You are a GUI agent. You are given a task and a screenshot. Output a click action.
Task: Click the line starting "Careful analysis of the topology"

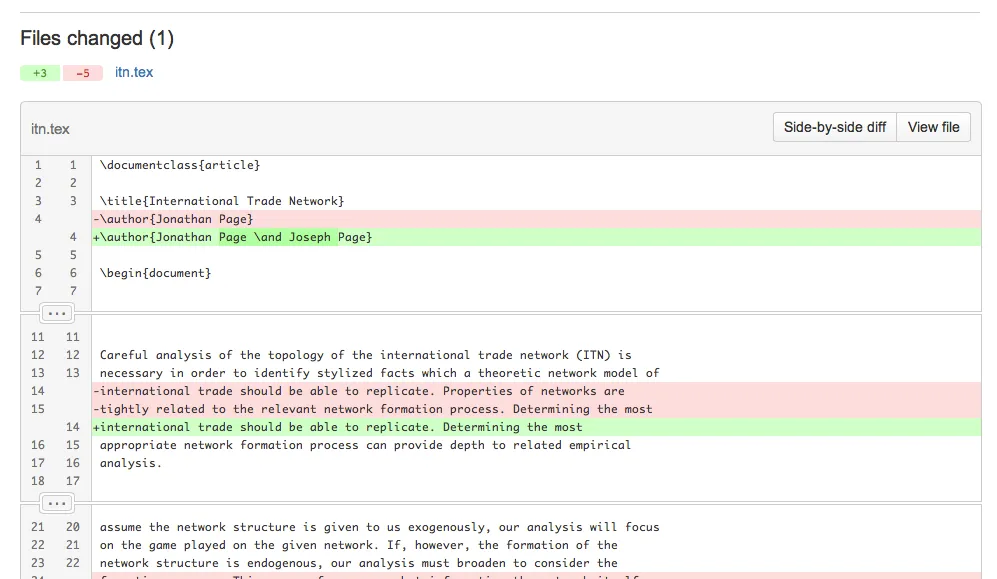(x=365, y=355)
